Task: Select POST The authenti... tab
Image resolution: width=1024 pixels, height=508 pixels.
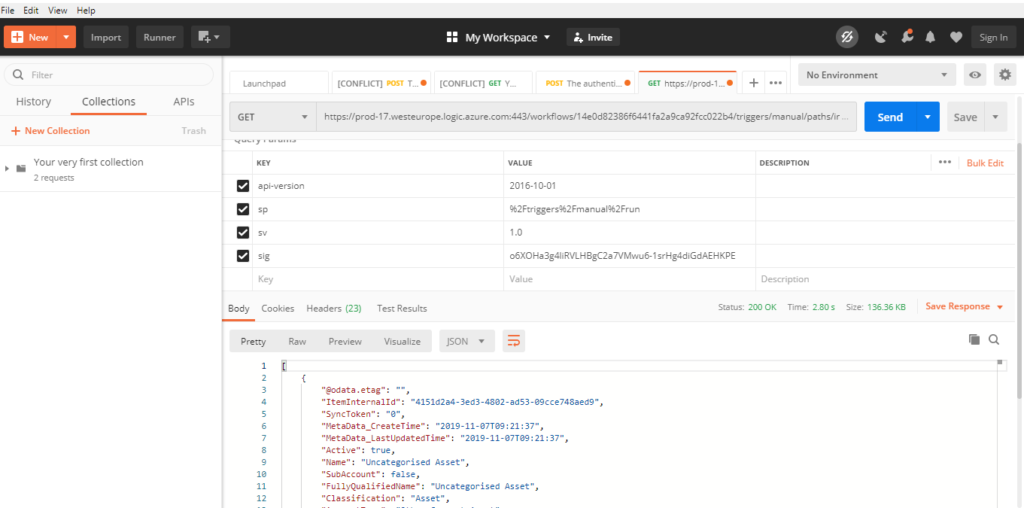Action: point(585,84)
